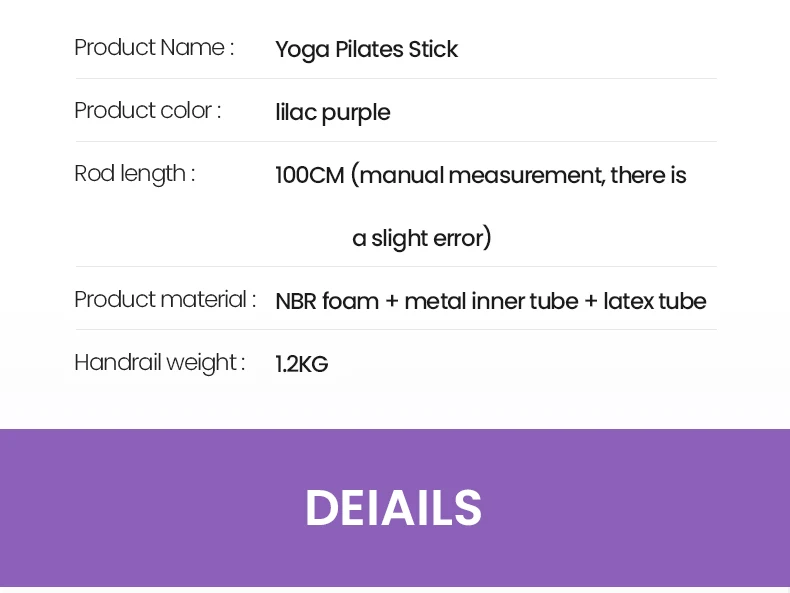Click the word 'metal inner tube'
The width and height of the screenshot is (790, 593).
click(491, 301)
